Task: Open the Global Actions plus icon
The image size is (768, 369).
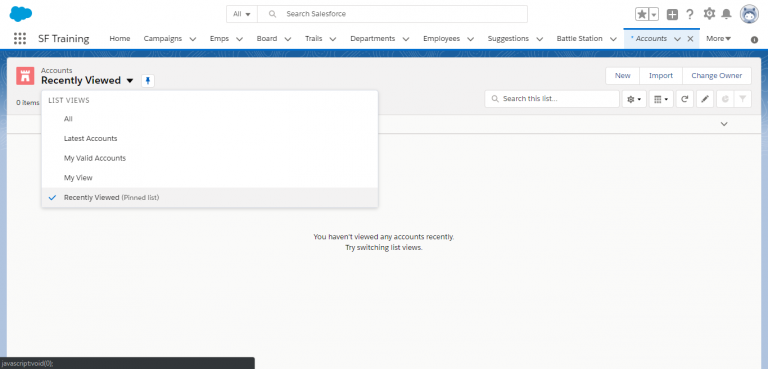Action: tap(672, 14)
